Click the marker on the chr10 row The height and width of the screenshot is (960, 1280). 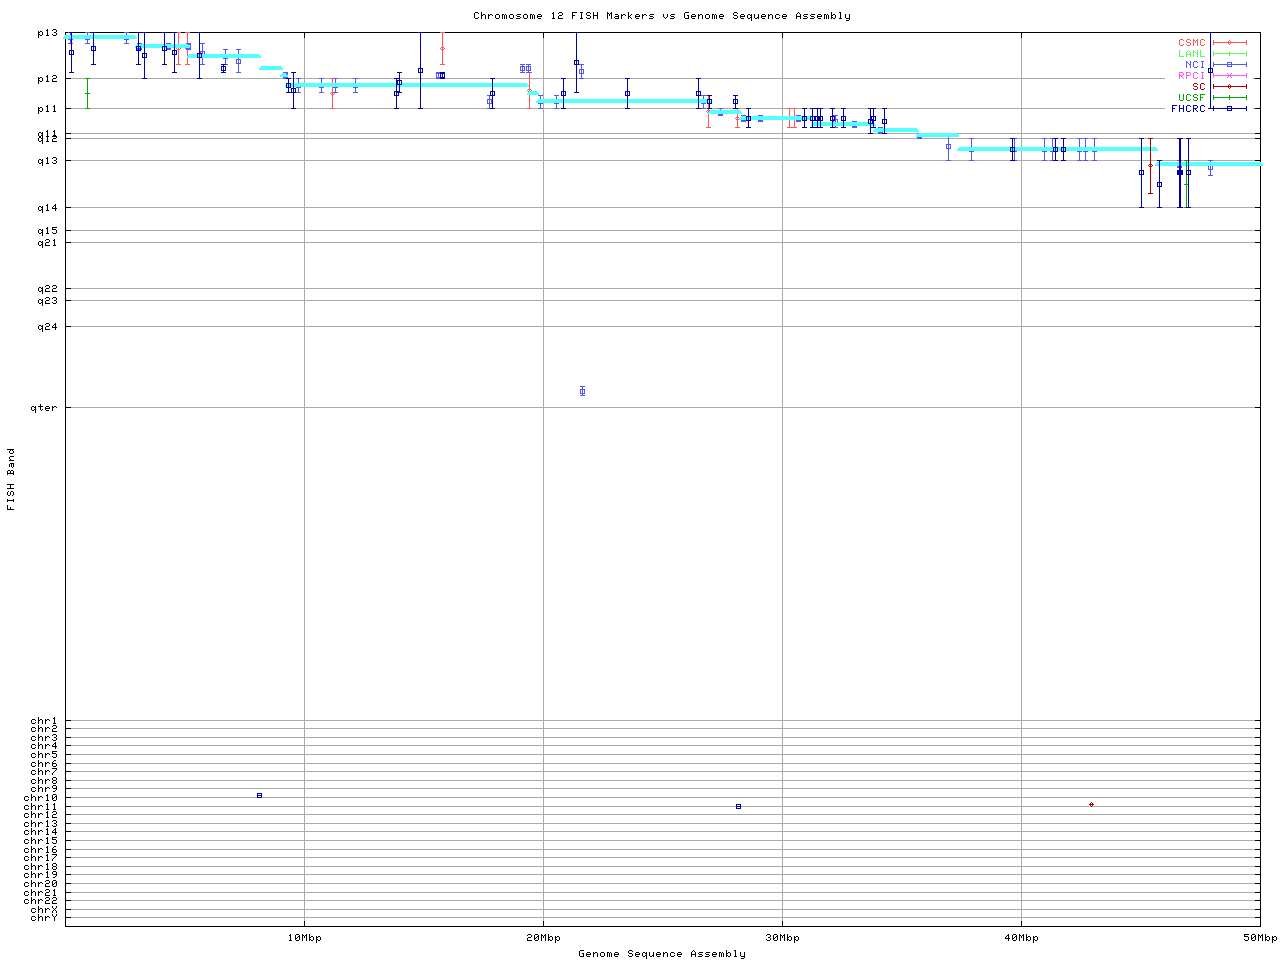[259, 795]
